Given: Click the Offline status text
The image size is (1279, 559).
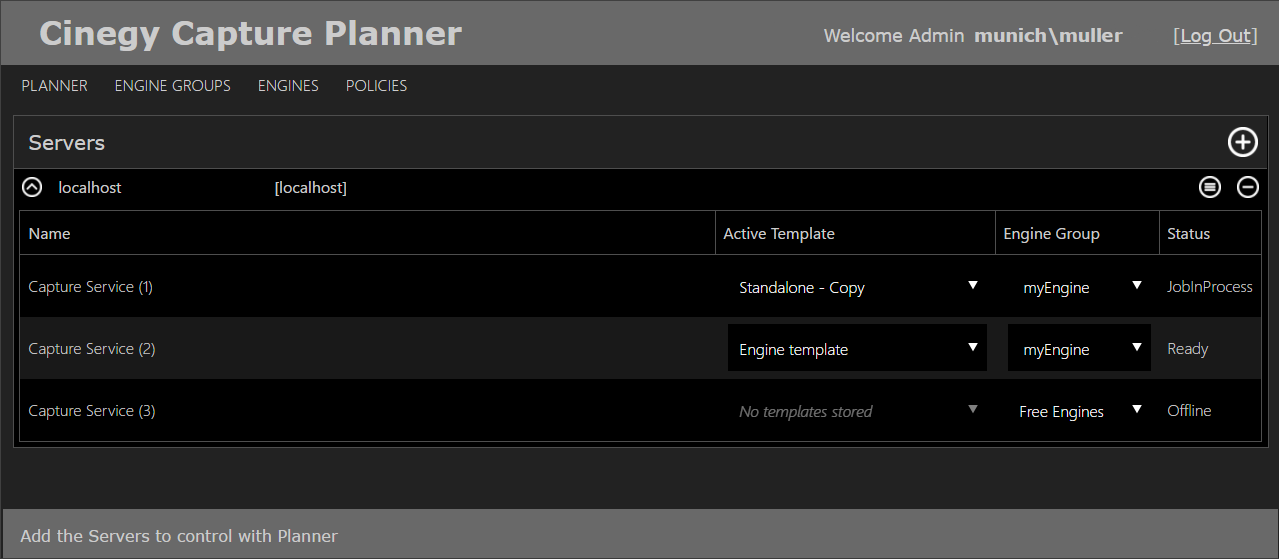Looking at the screenshot, I should point(1189,411).
